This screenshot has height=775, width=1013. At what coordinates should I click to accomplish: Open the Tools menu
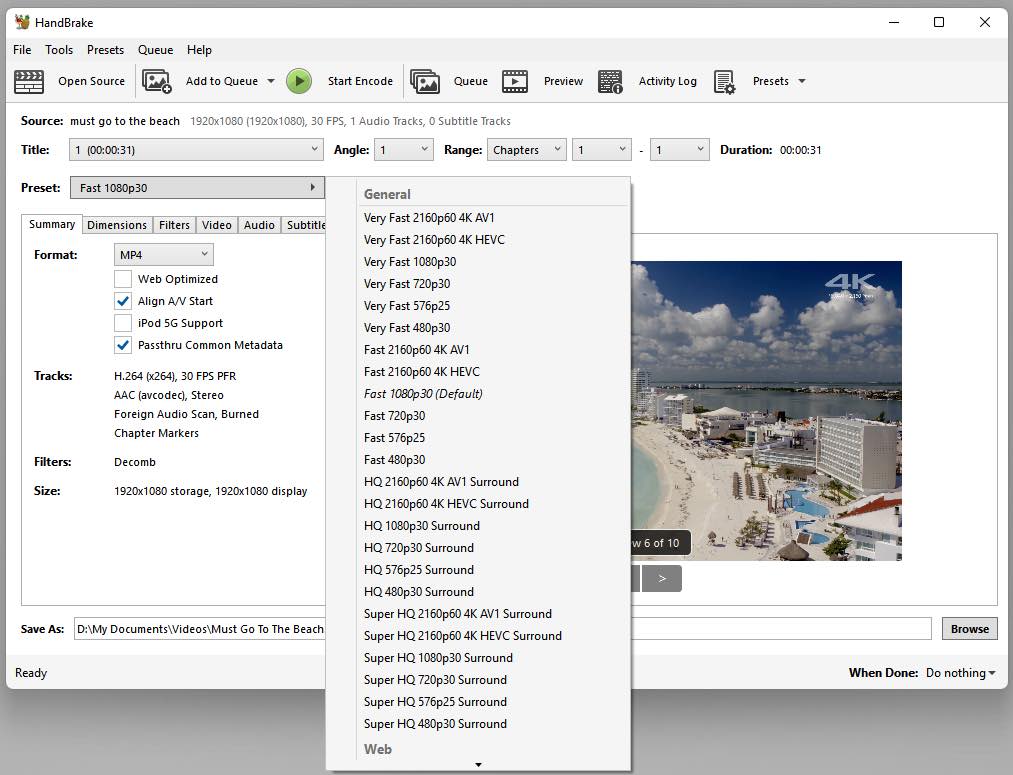coord(59,49)
